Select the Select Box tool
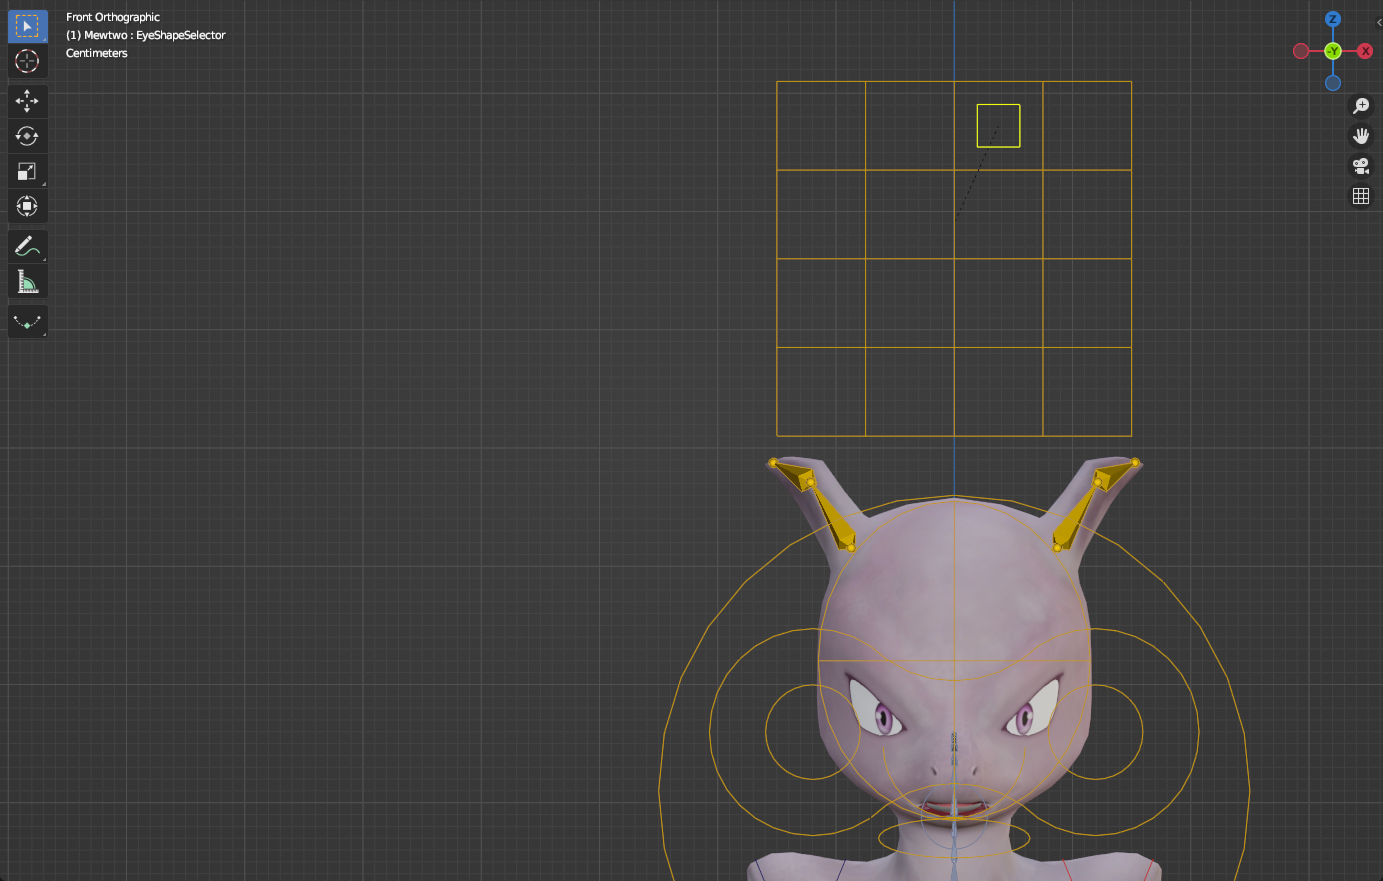1383x881 pixels. click(x=27, y=26)
